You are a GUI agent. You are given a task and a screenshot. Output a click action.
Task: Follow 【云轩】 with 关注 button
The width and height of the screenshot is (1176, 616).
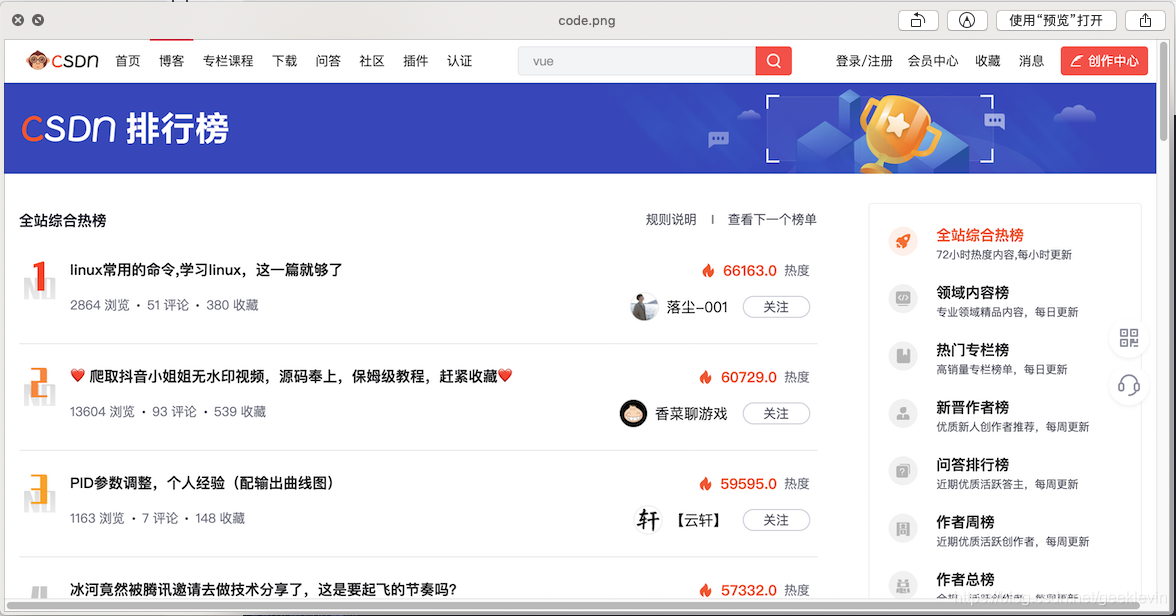776,520
